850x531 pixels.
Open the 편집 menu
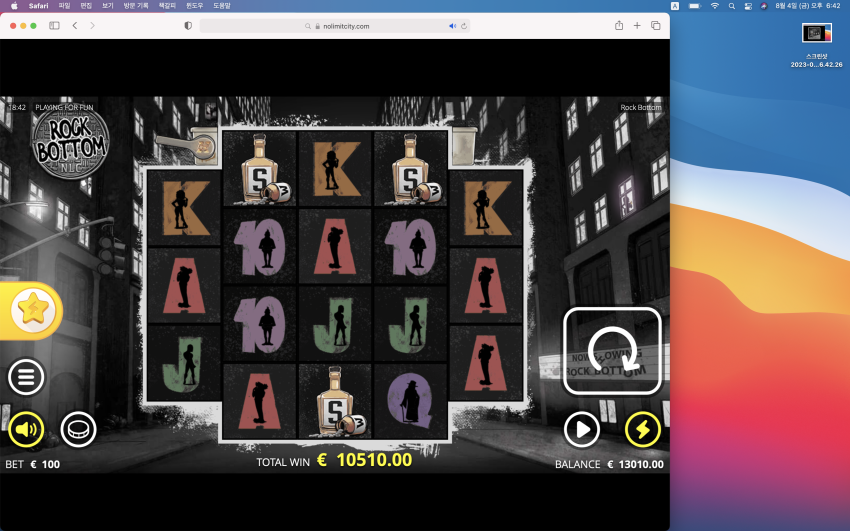point(86,5)
